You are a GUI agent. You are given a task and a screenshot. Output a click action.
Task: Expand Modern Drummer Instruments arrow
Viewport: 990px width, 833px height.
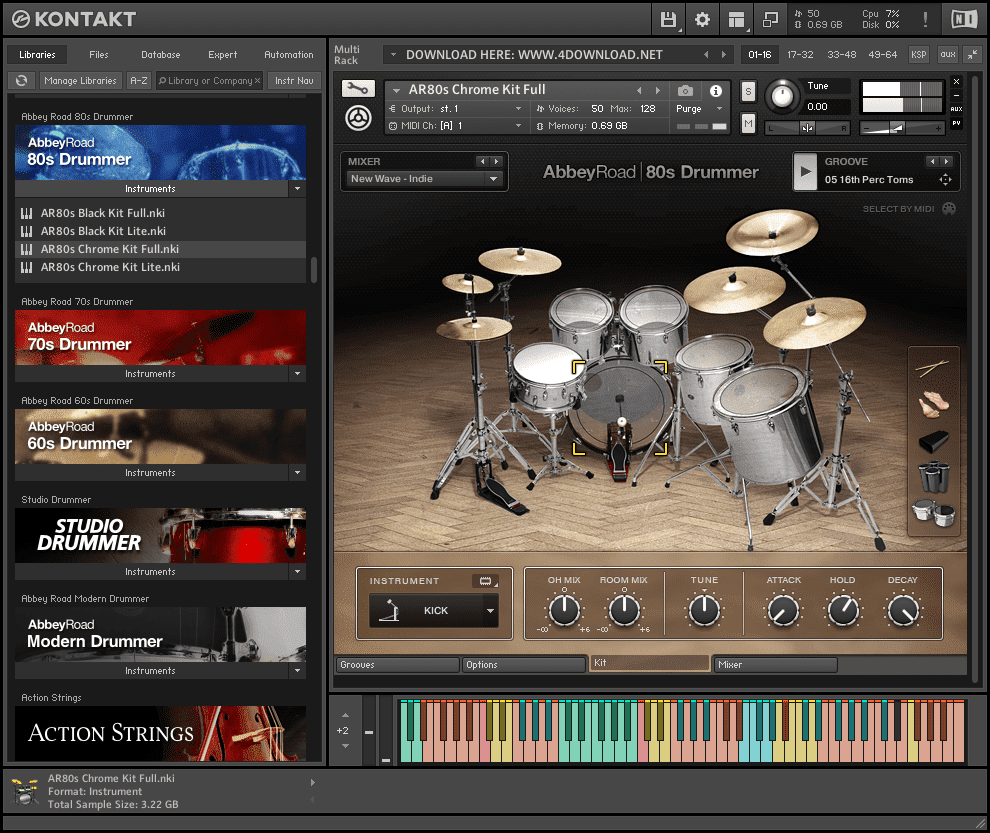pos(297,671)
